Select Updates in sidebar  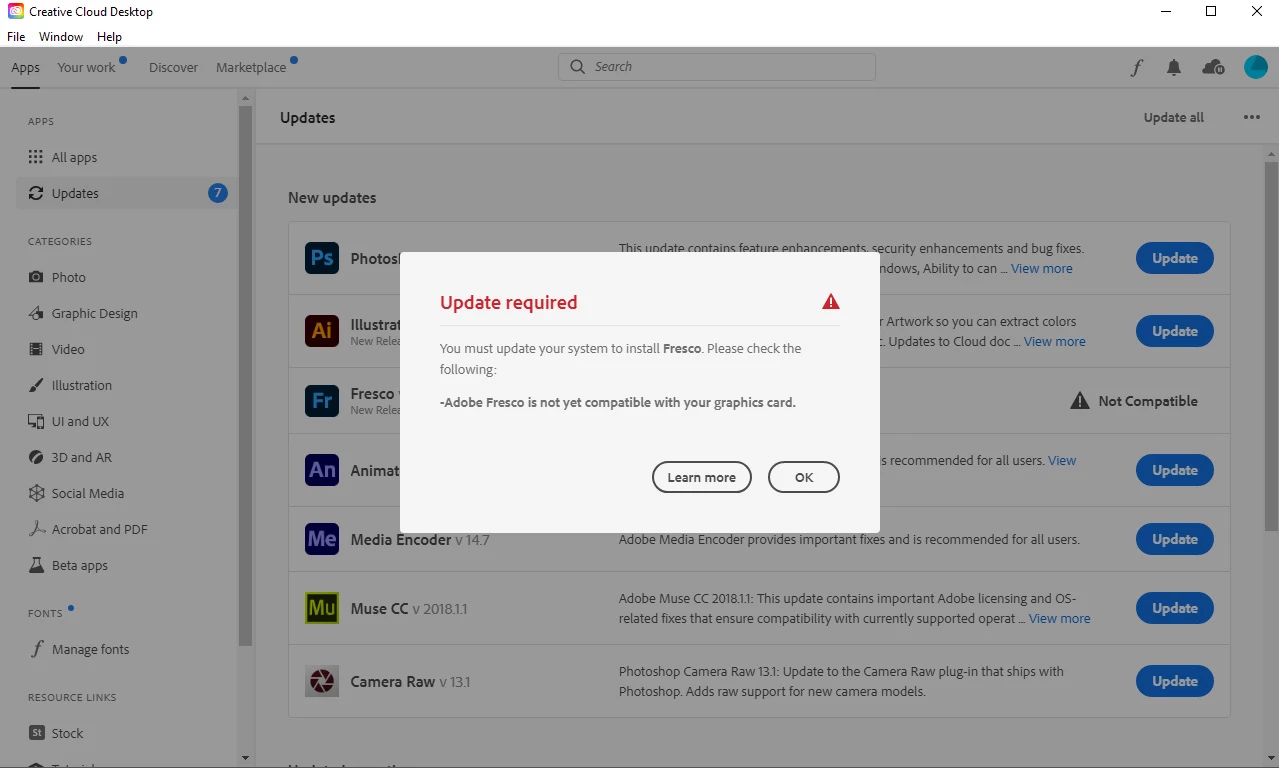(x=126, y=193)
